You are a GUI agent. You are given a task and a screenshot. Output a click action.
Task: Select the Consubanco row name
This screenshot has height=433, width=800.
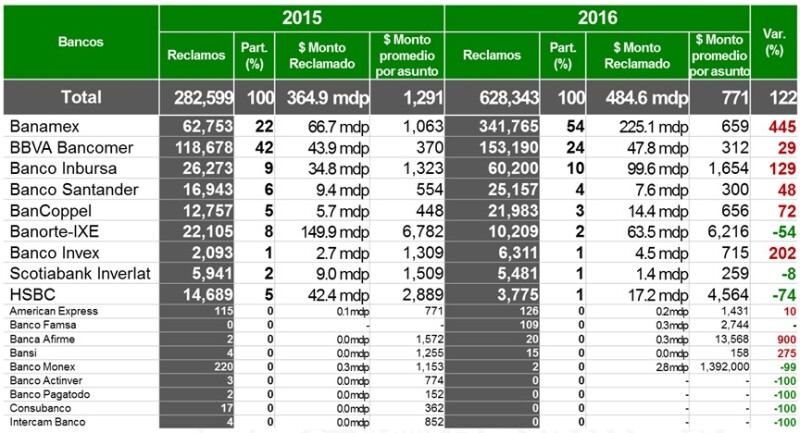(x=40, y=408)
